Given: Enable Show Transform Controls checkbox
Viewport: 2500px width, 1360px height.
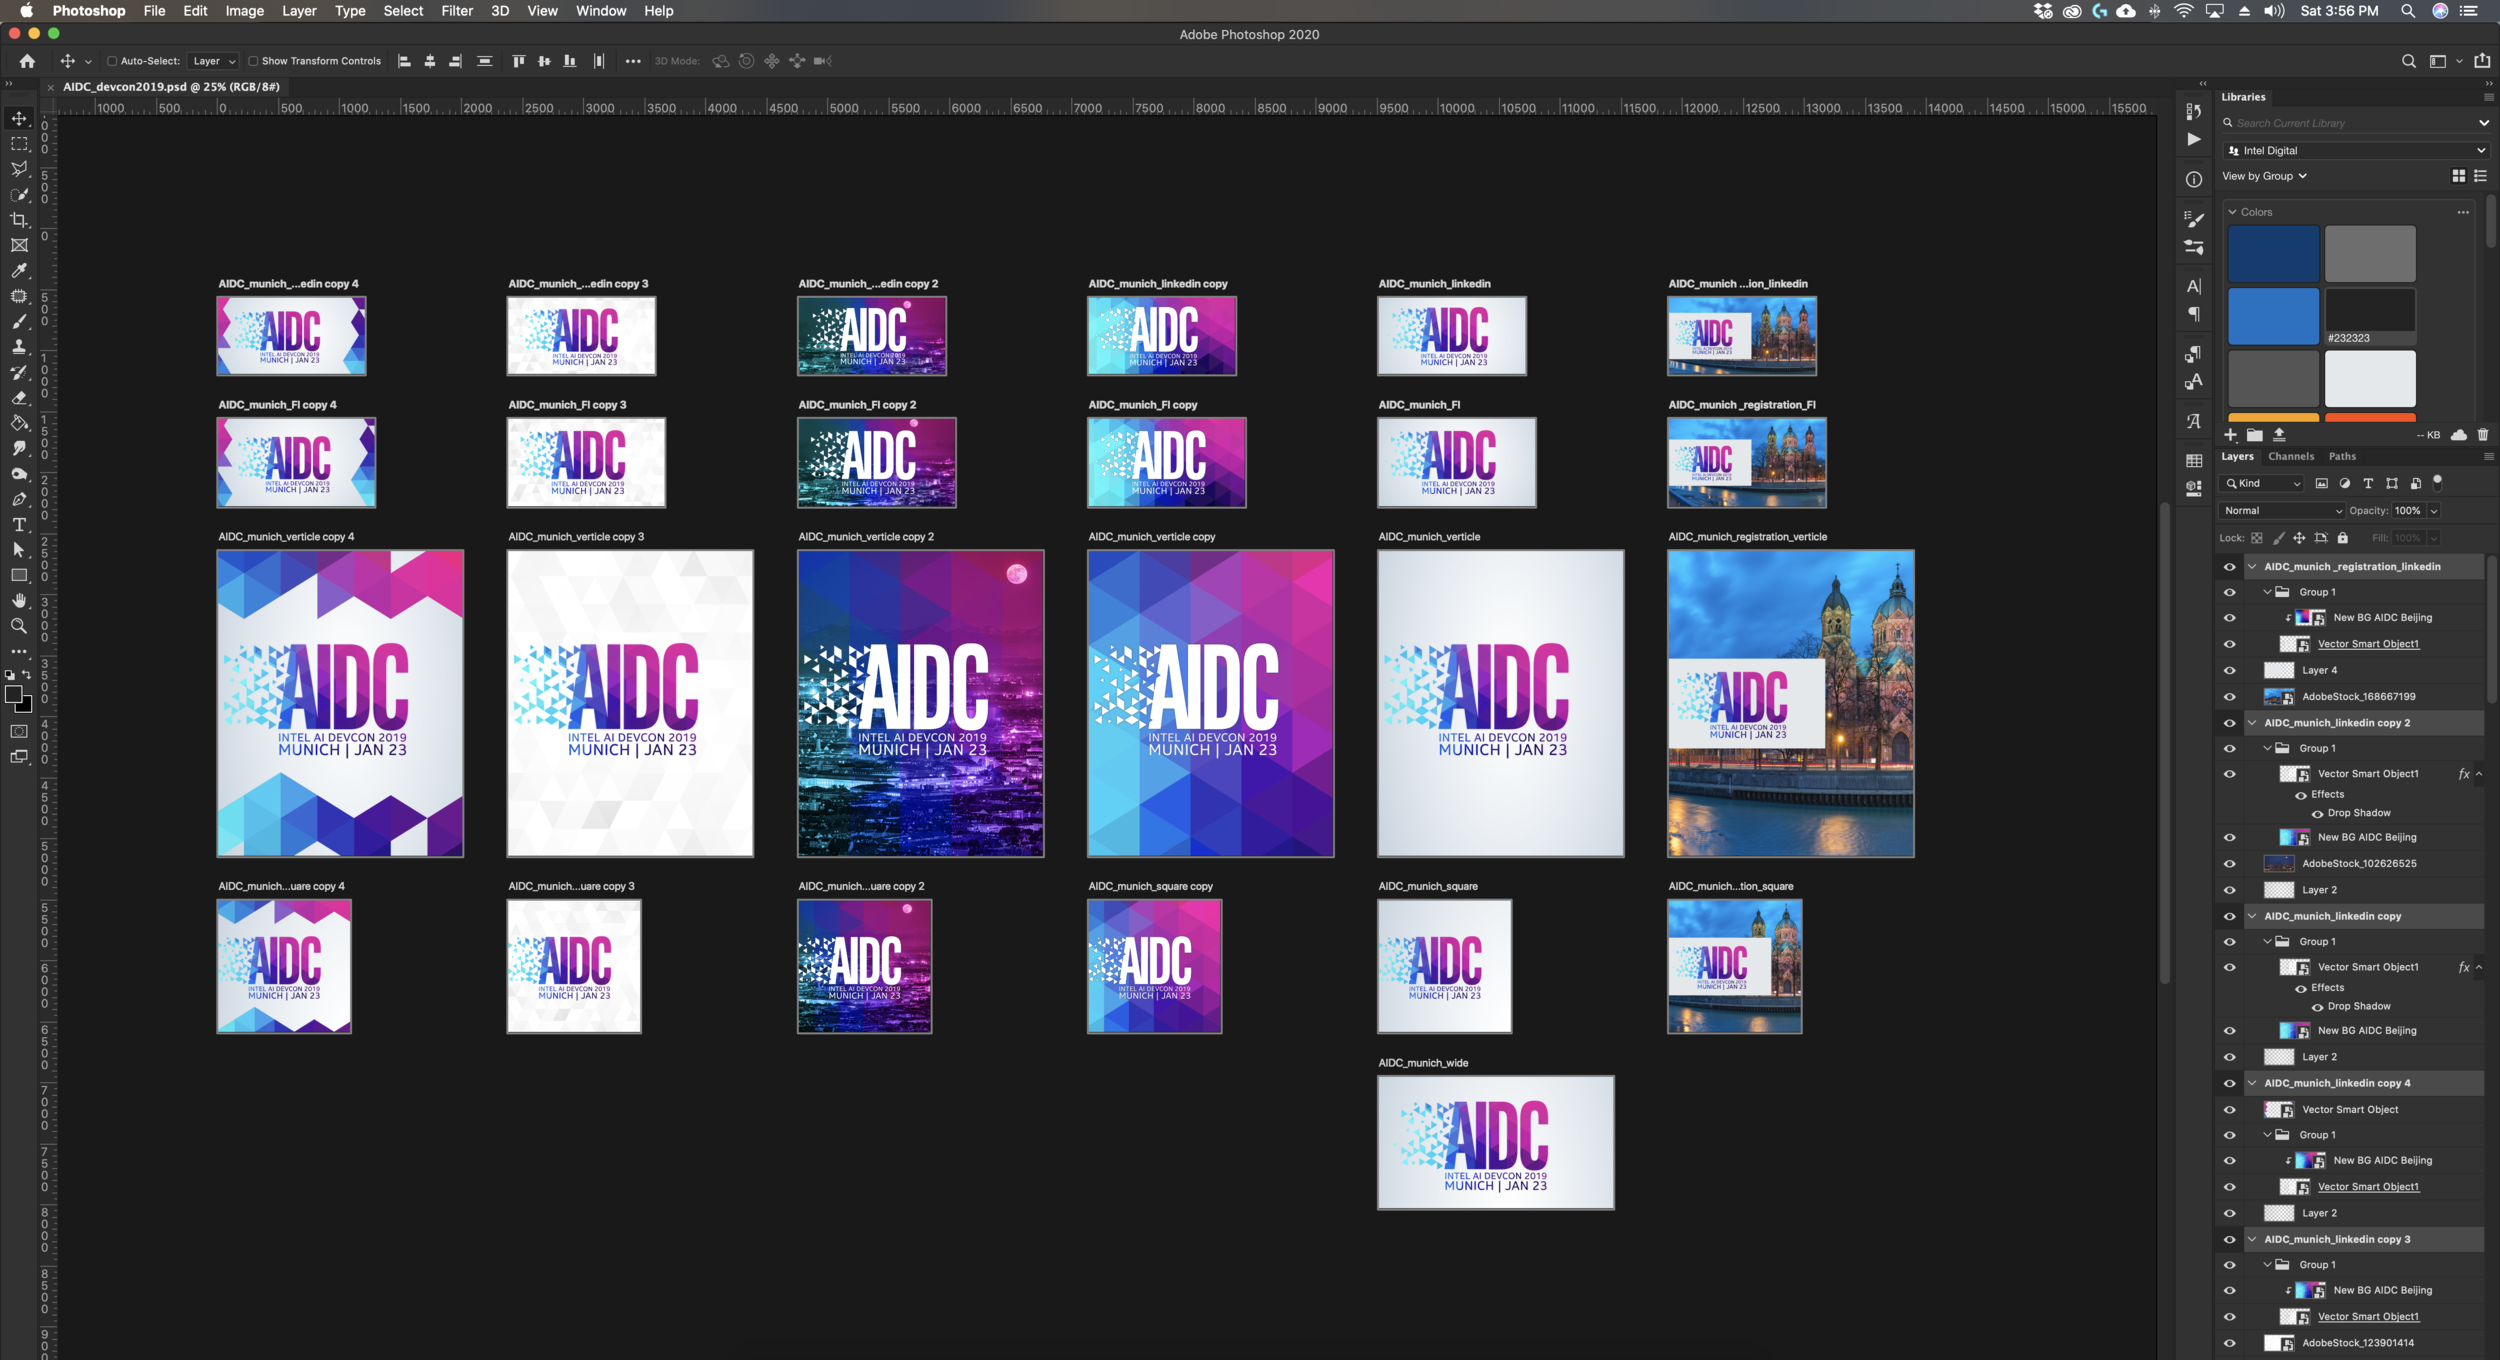Looking at the screenshot, I should click(253, 61).
